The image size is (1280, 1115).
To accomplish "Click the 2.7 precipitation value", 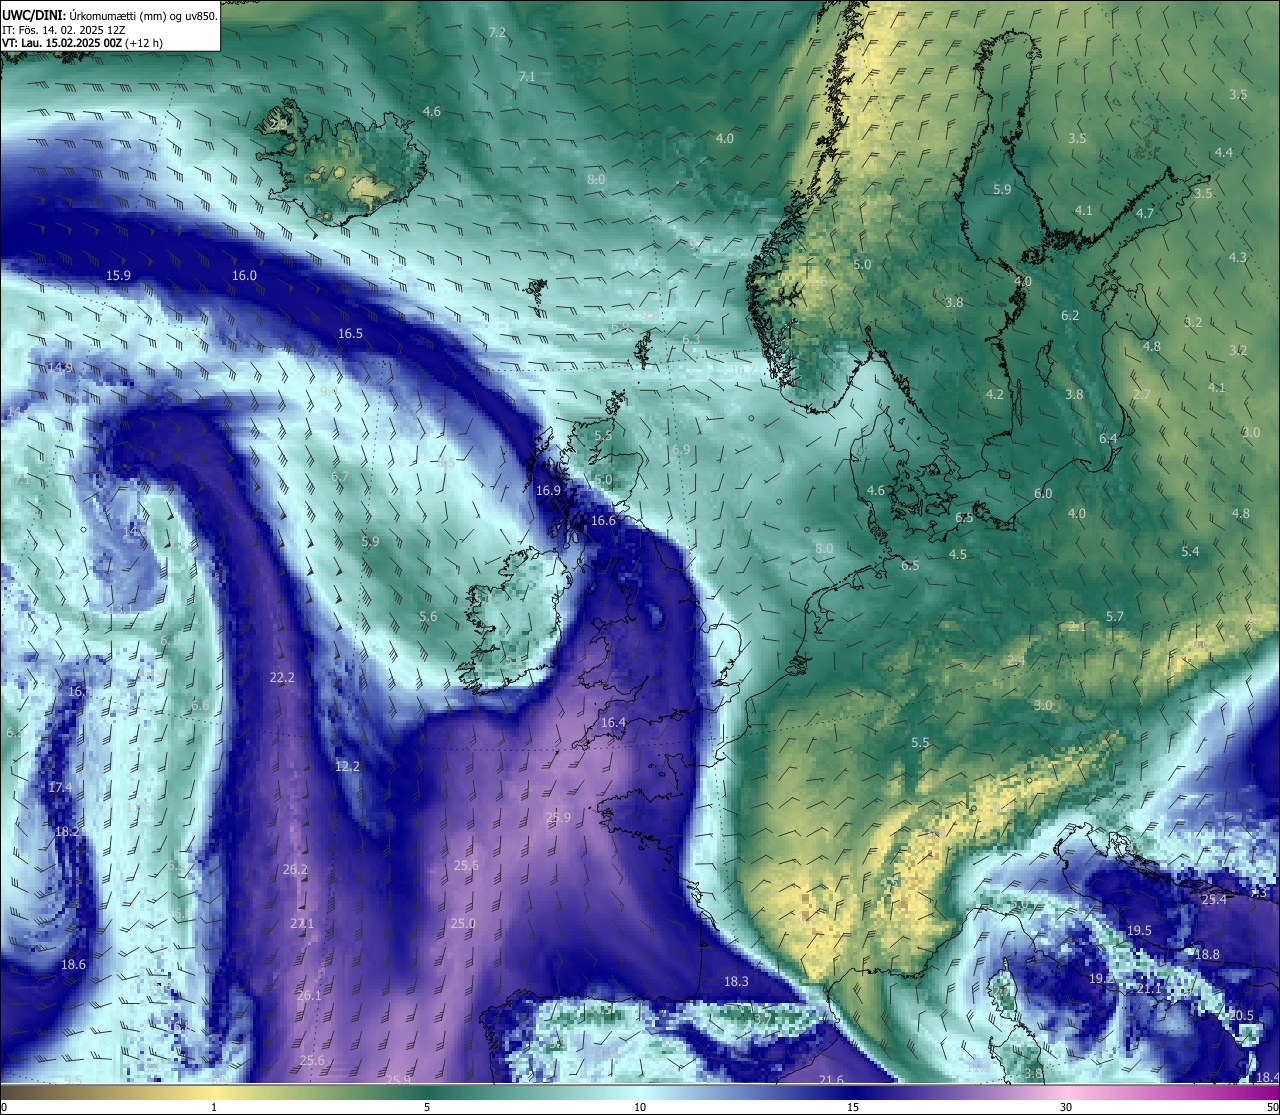I will 1142,395.
